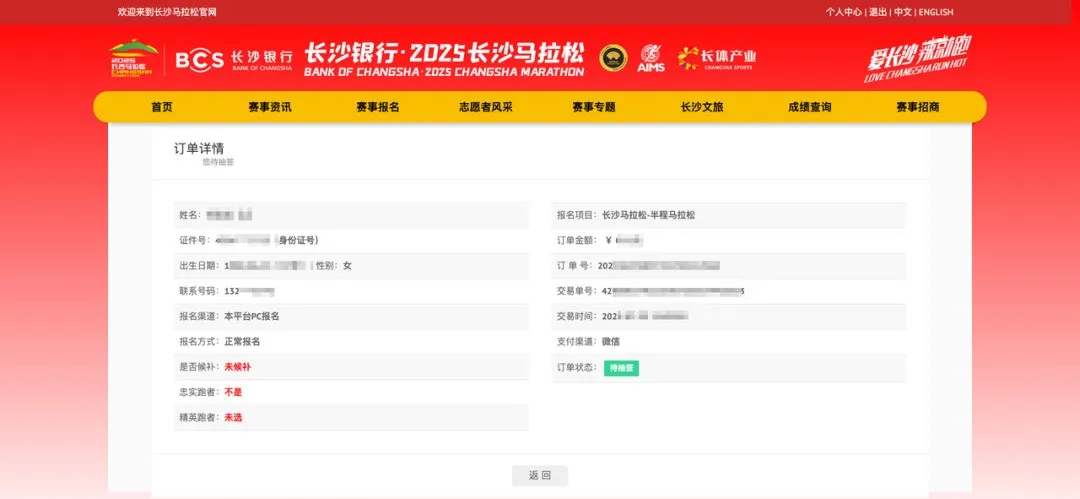The height and width of the screenshot is (499, 1080).
Task: Click the 交易时间 row
Action: point(729,316)
